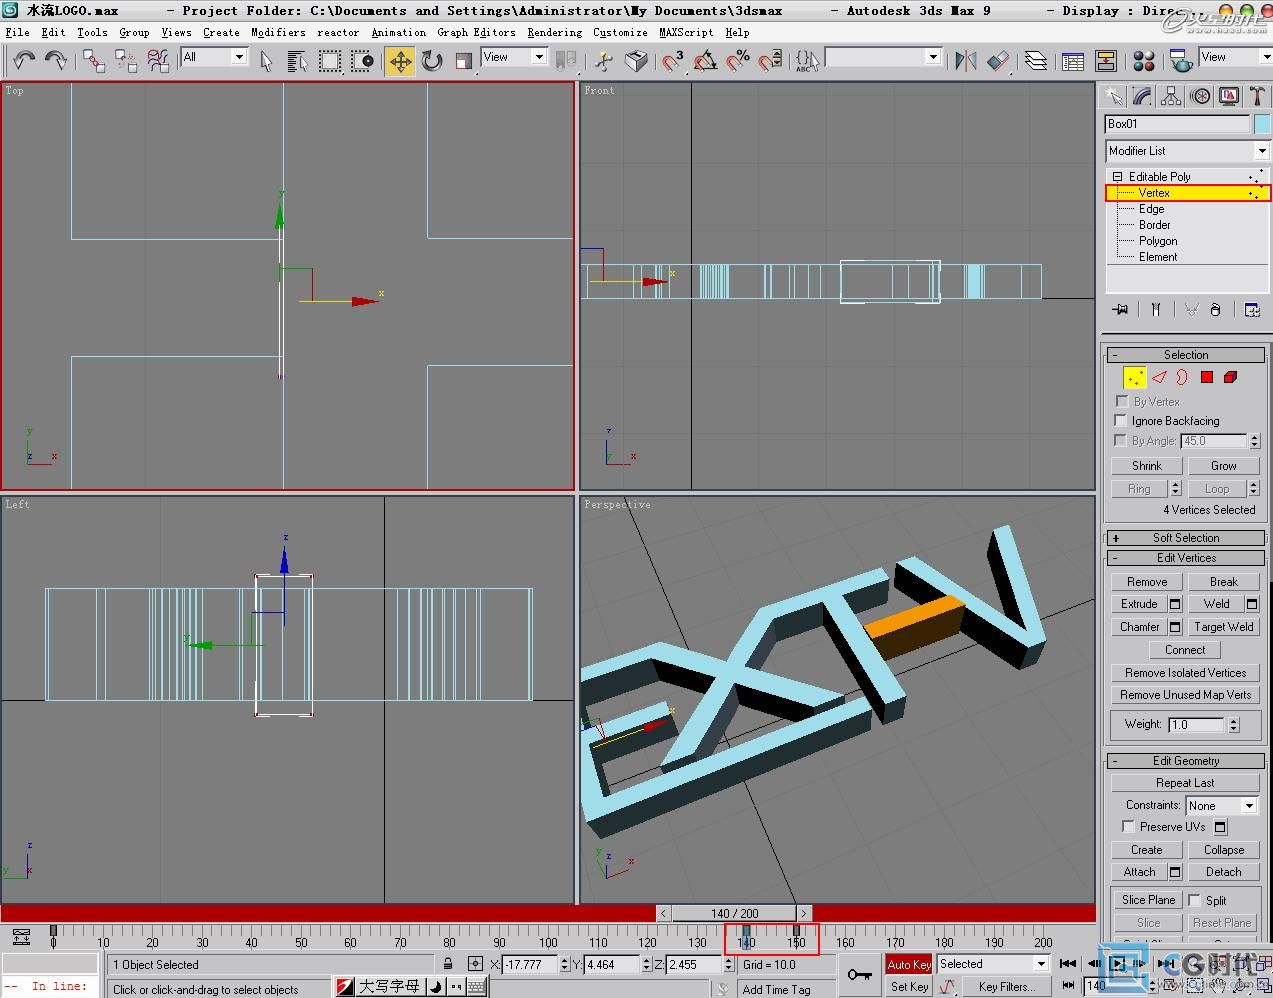This screenshot has width=1273, height=998.
Task: Collapse the Editable Poly stack tree
Action: point(1117,177)
